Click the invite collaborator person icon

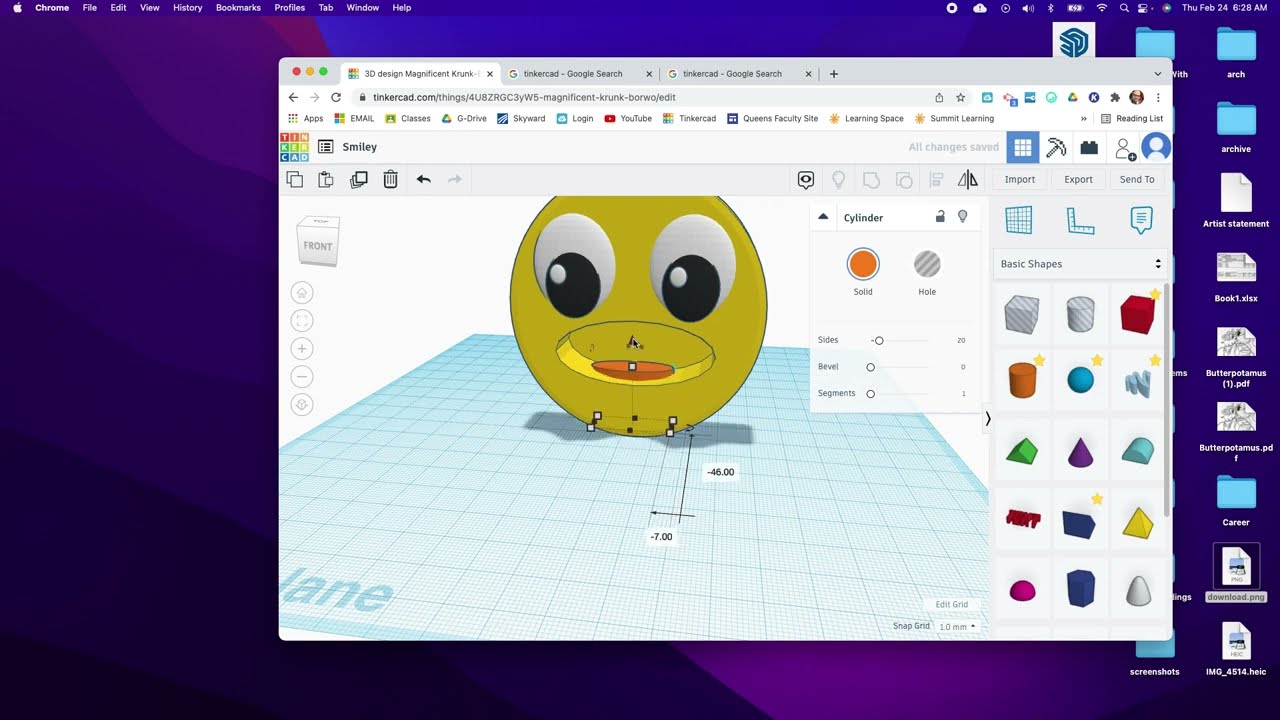click(x=1125, y=149)
